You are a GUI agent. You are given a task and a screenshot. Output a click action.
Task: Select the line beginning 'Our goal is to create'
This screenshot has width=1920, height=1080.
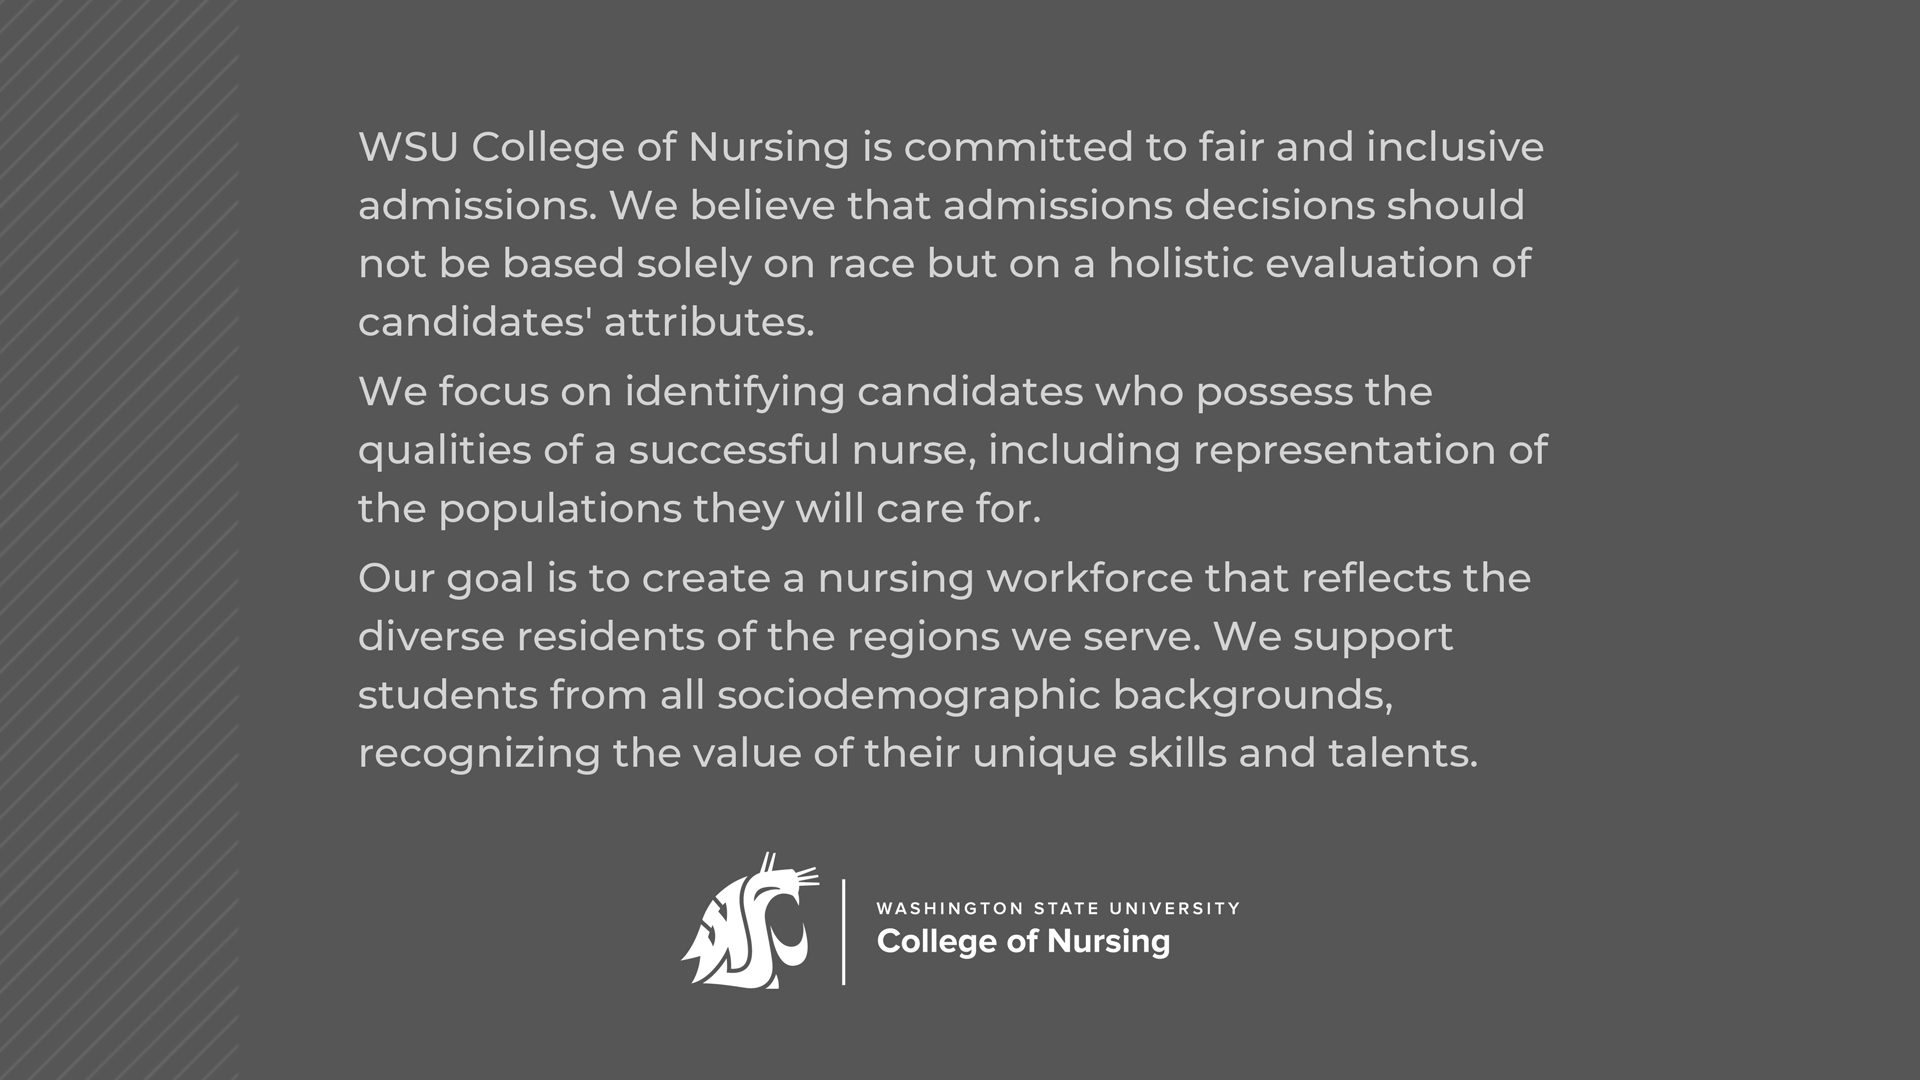pyautogui.click(x=944, y=578)
